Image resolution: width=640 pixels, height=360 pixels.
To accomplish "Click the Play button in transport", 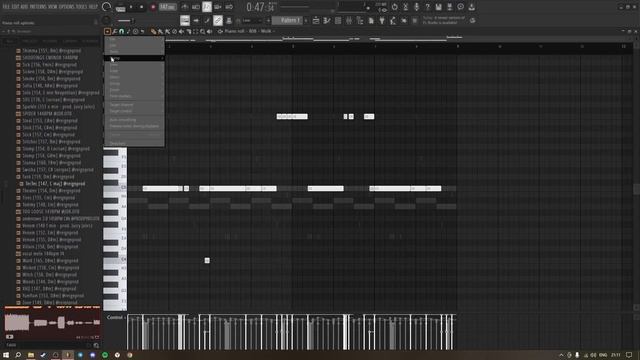I will (131, 7).
